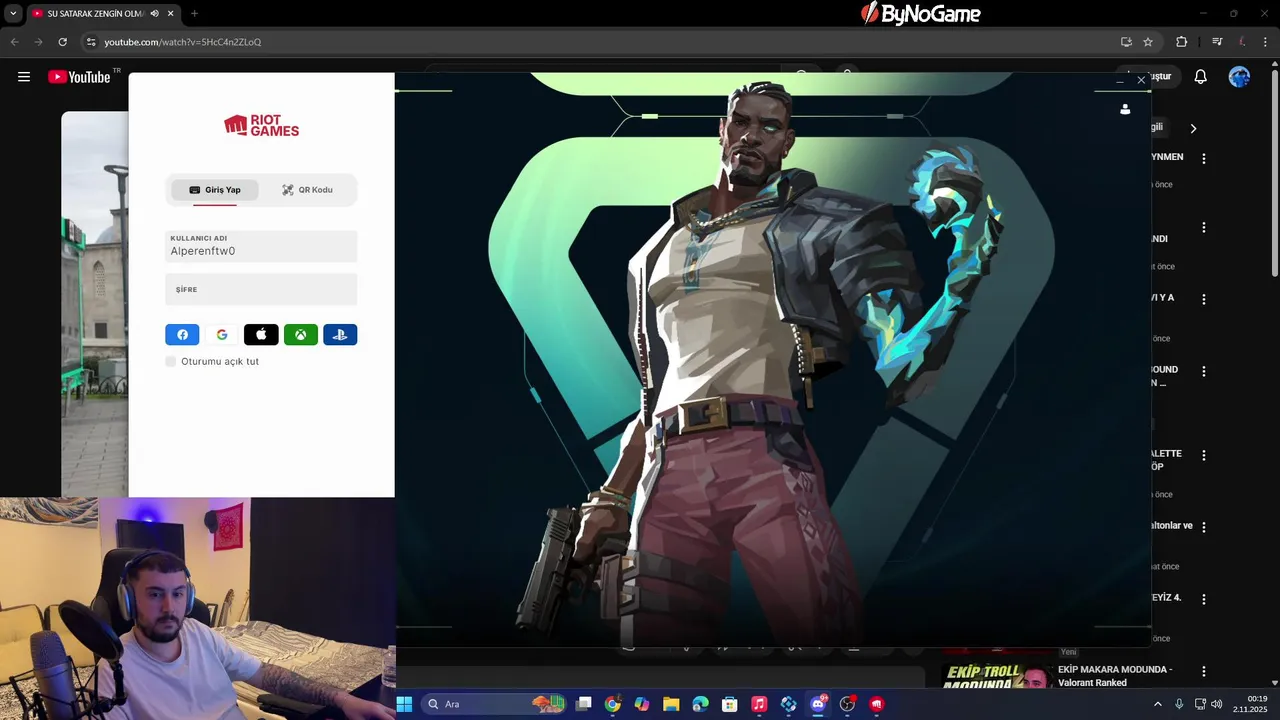Select the Giriş Yap login tab

(215, 190)
